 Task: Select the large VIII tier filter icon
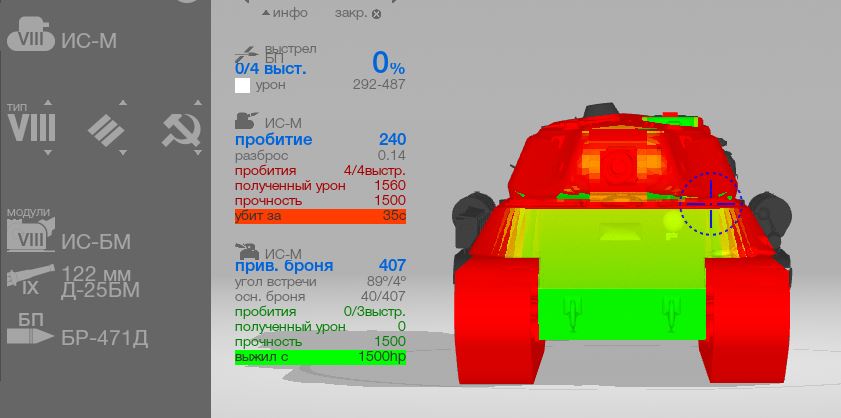click(32, 128)
